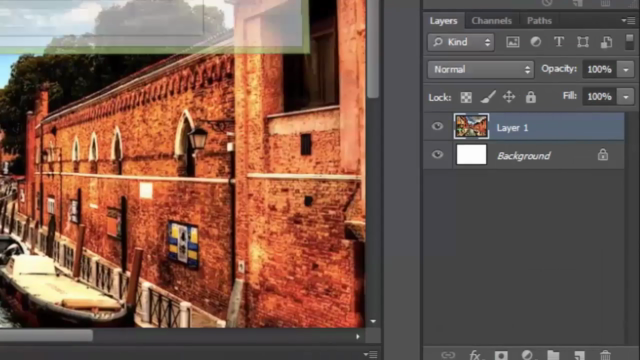Image resolution: width=640 pixels, height=360 pixels.
Task: Filter layers by pixel layer icon
Action: (513, 42)
